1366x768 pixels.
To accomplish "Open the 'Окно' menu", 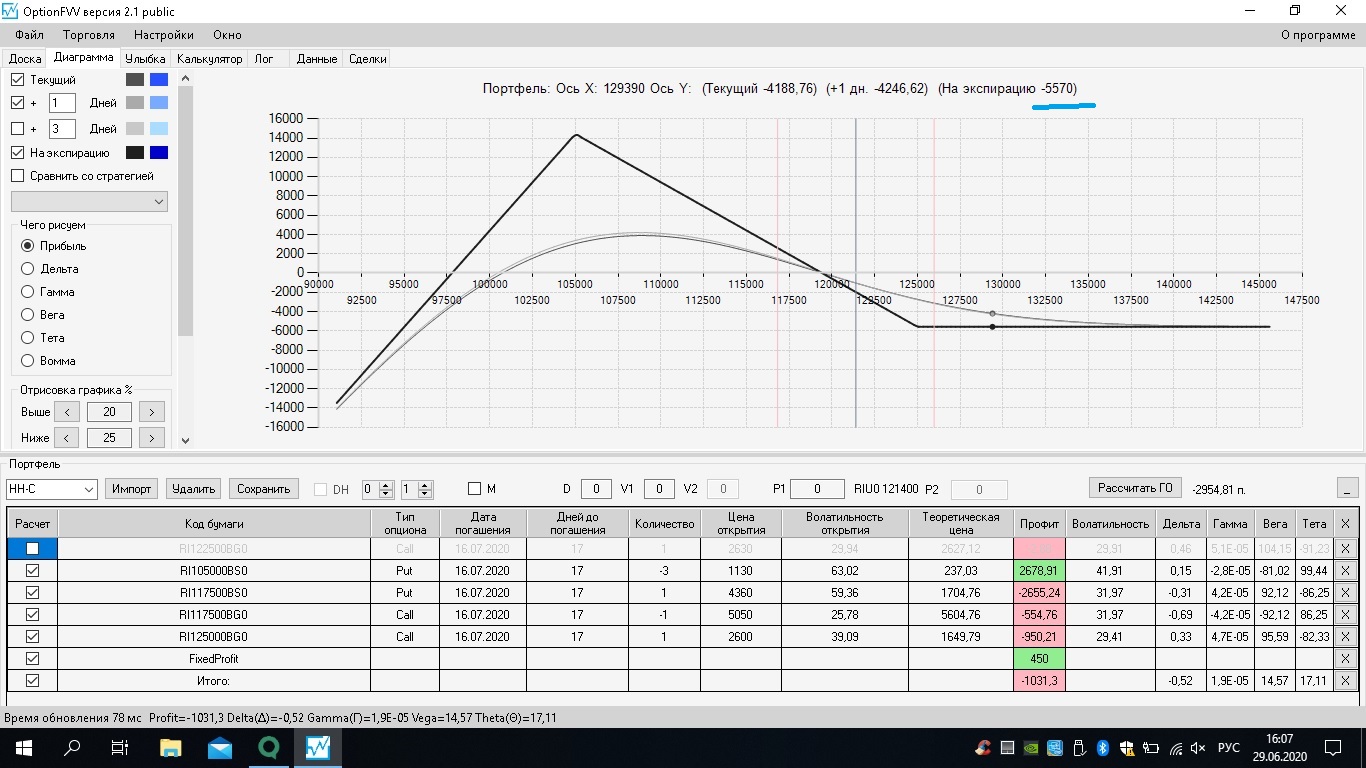I will pyautogui.click(x=227, y=35).
